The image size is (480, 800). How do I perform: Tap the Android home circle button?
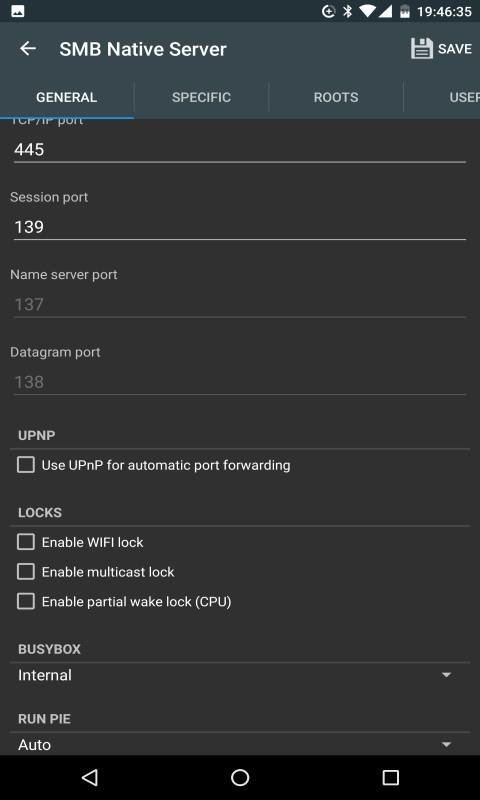[x=240, y=777]
